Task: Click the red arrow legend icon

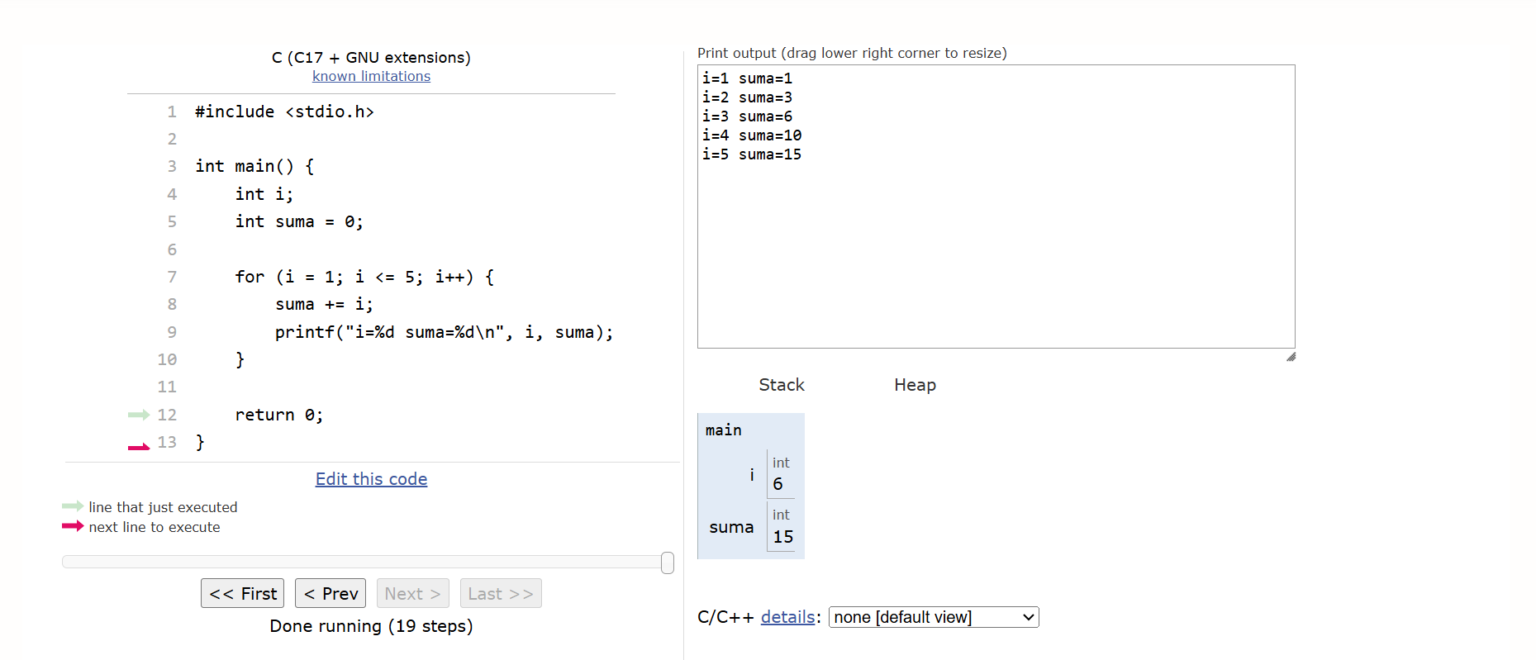Action: [73, 527]
